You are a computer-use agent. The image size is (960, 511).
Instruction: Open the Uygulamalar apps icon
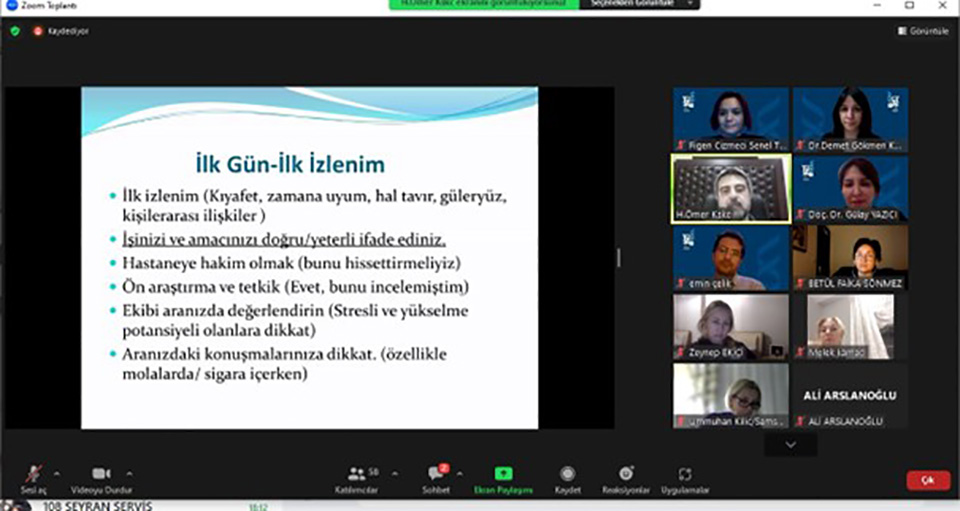coord(685,476)
